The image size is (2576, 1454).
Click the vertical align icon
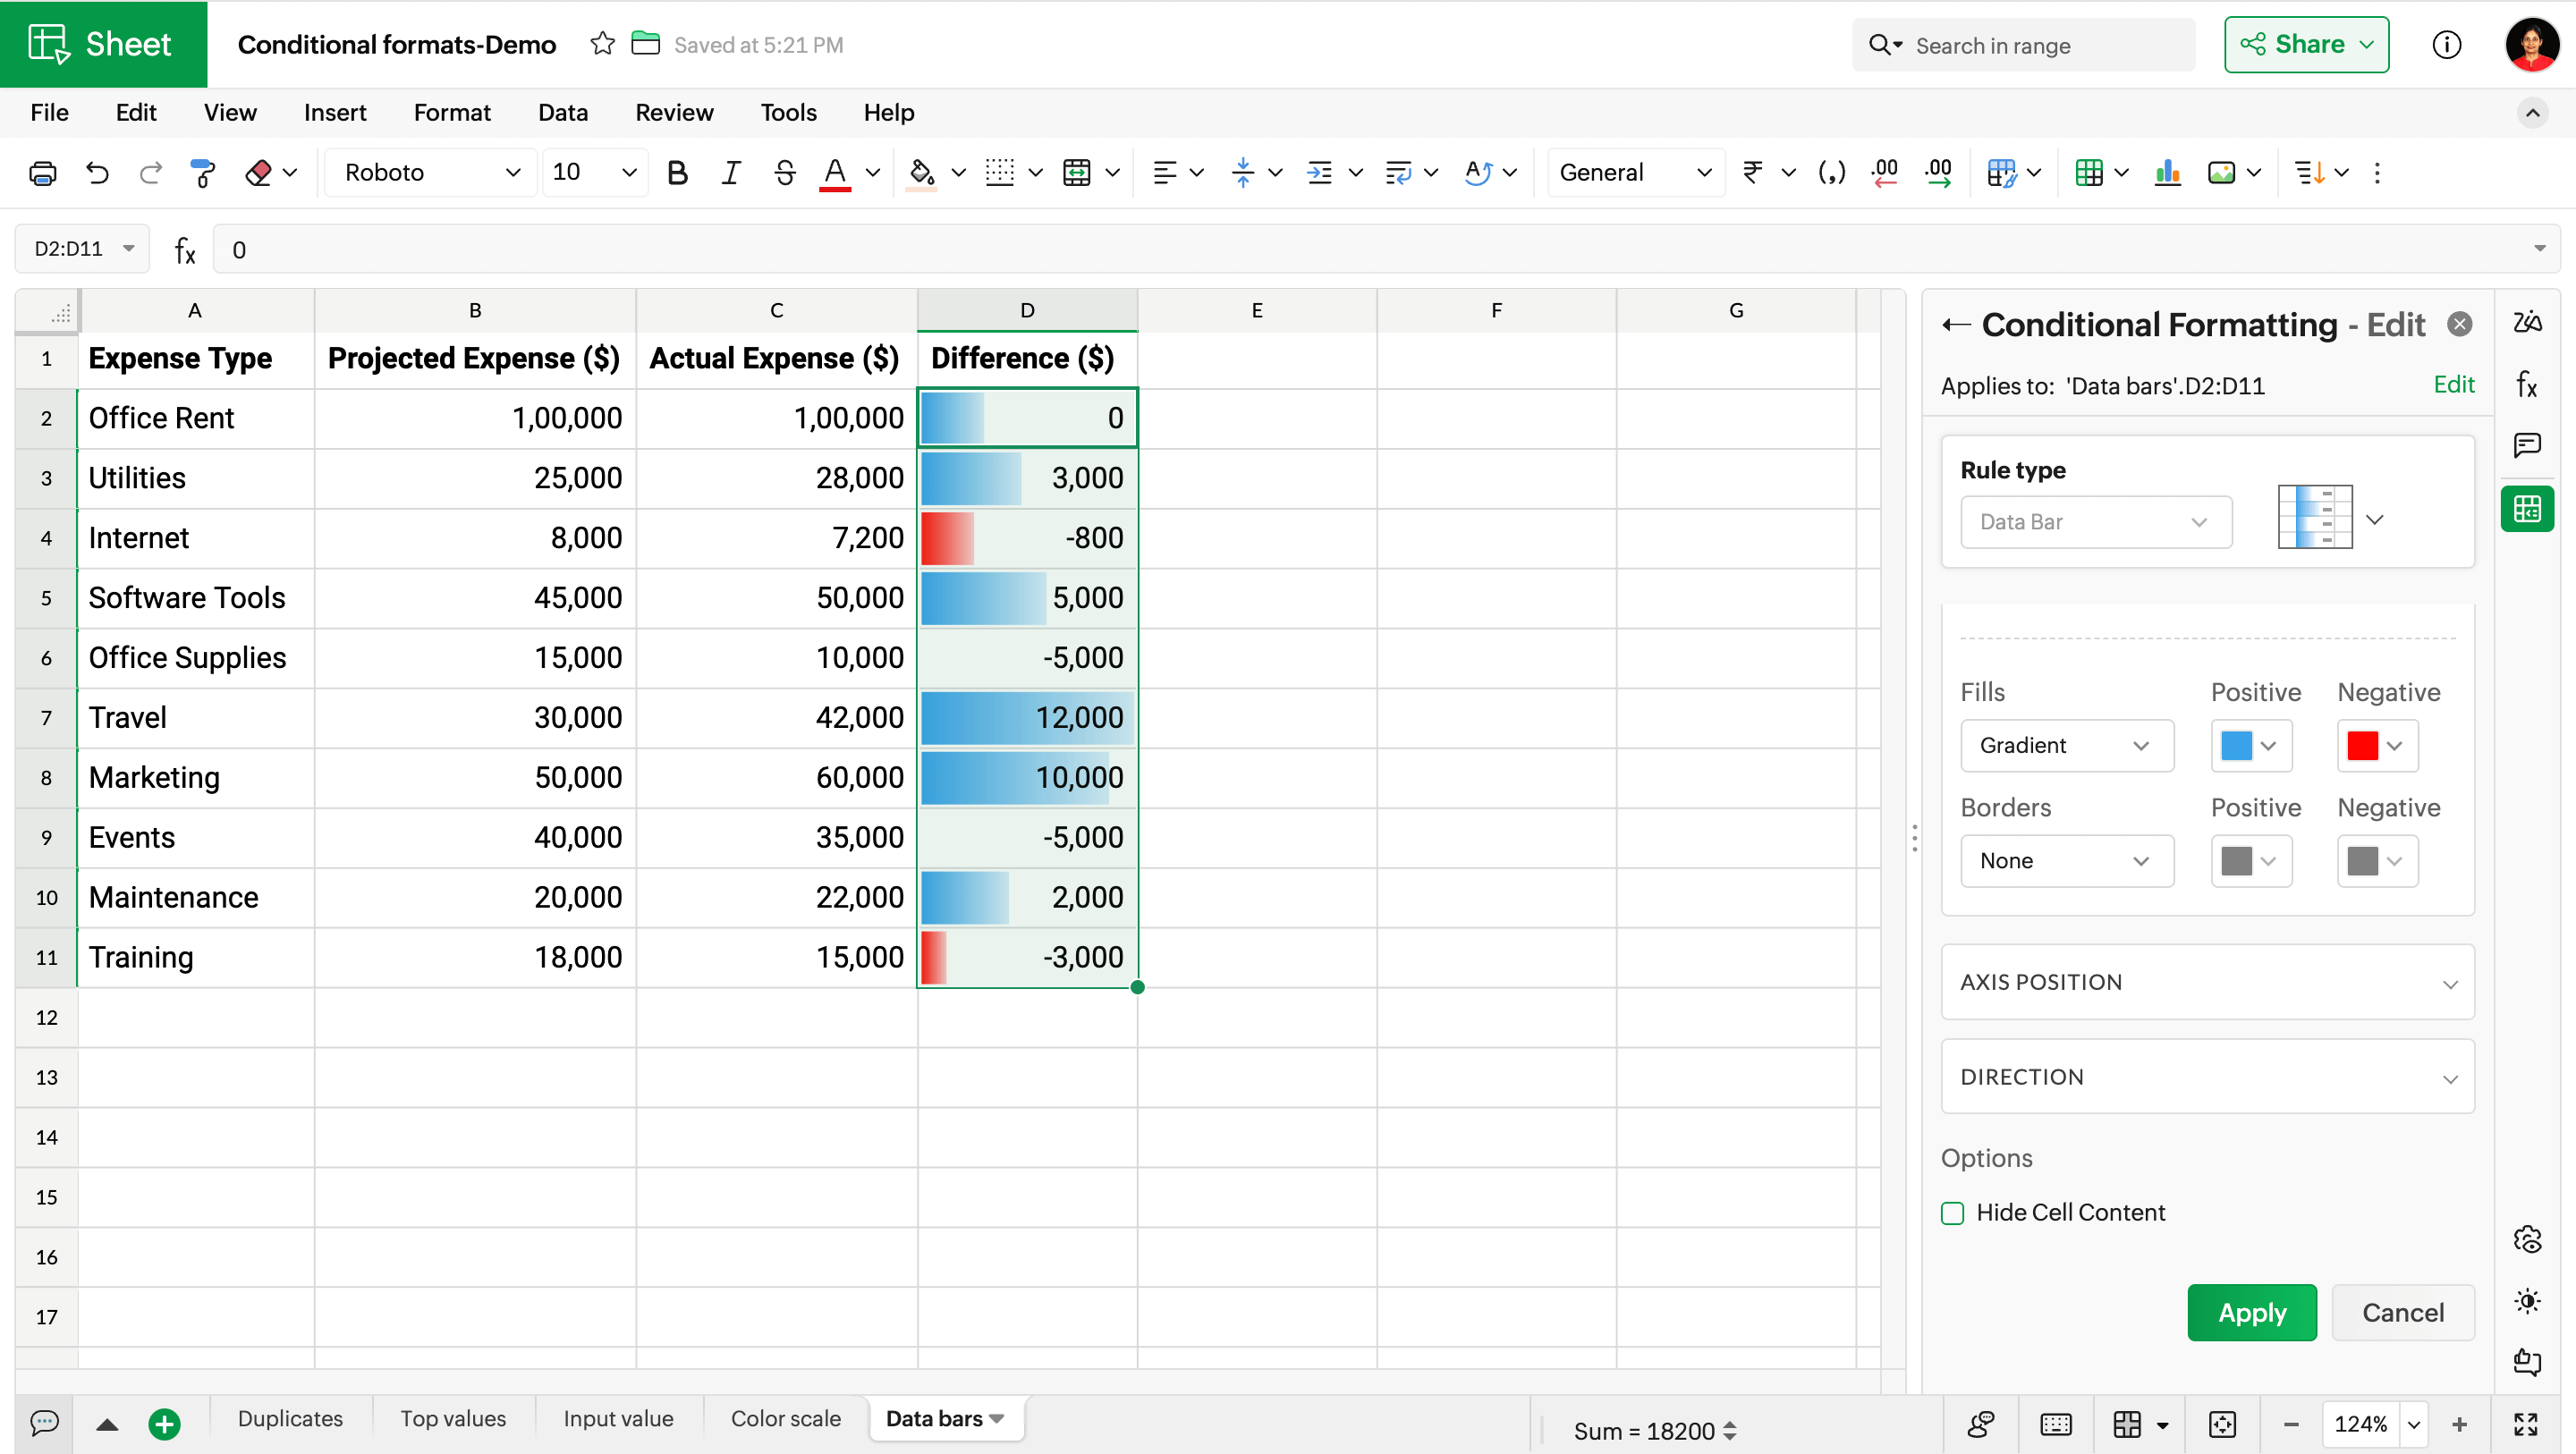(x=1243, y=173)
